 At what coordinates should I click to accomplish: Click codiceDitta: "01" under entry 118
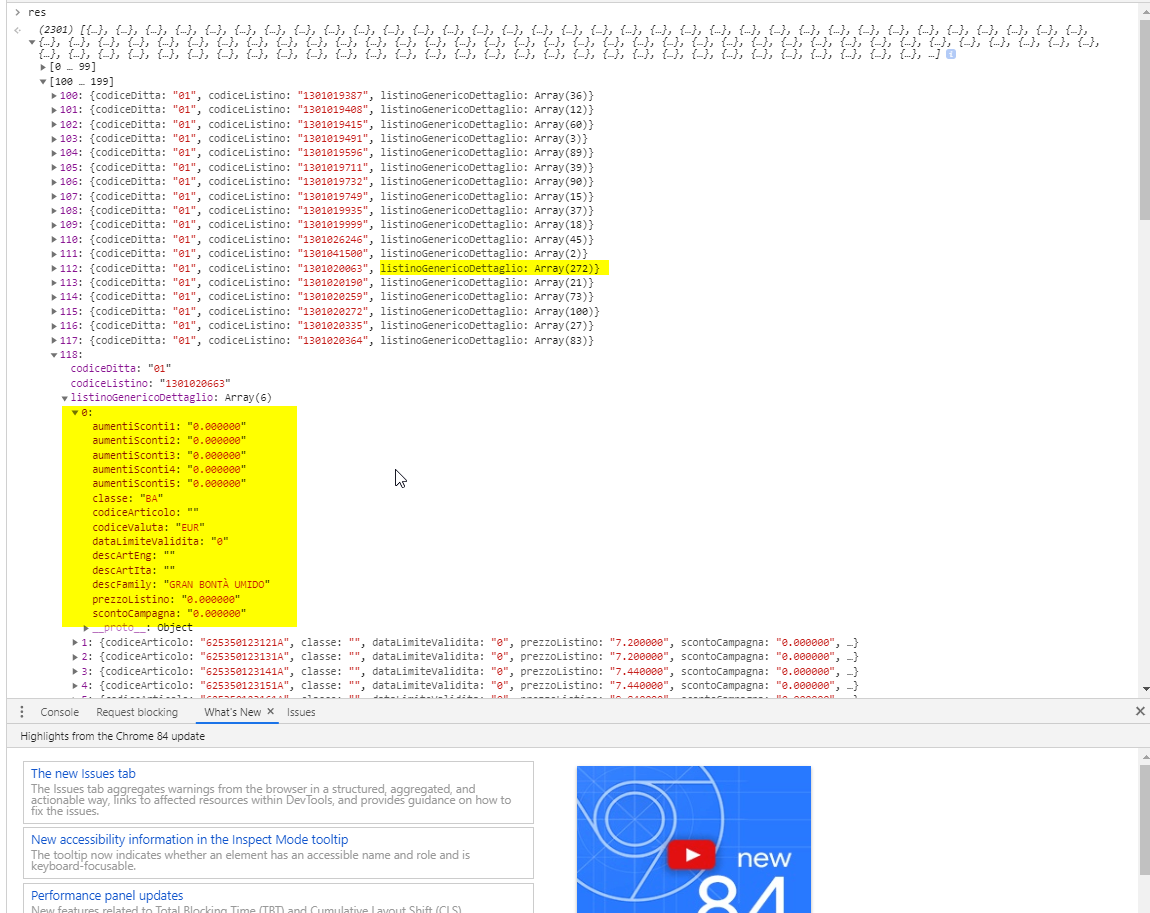(x=120, y=369)
